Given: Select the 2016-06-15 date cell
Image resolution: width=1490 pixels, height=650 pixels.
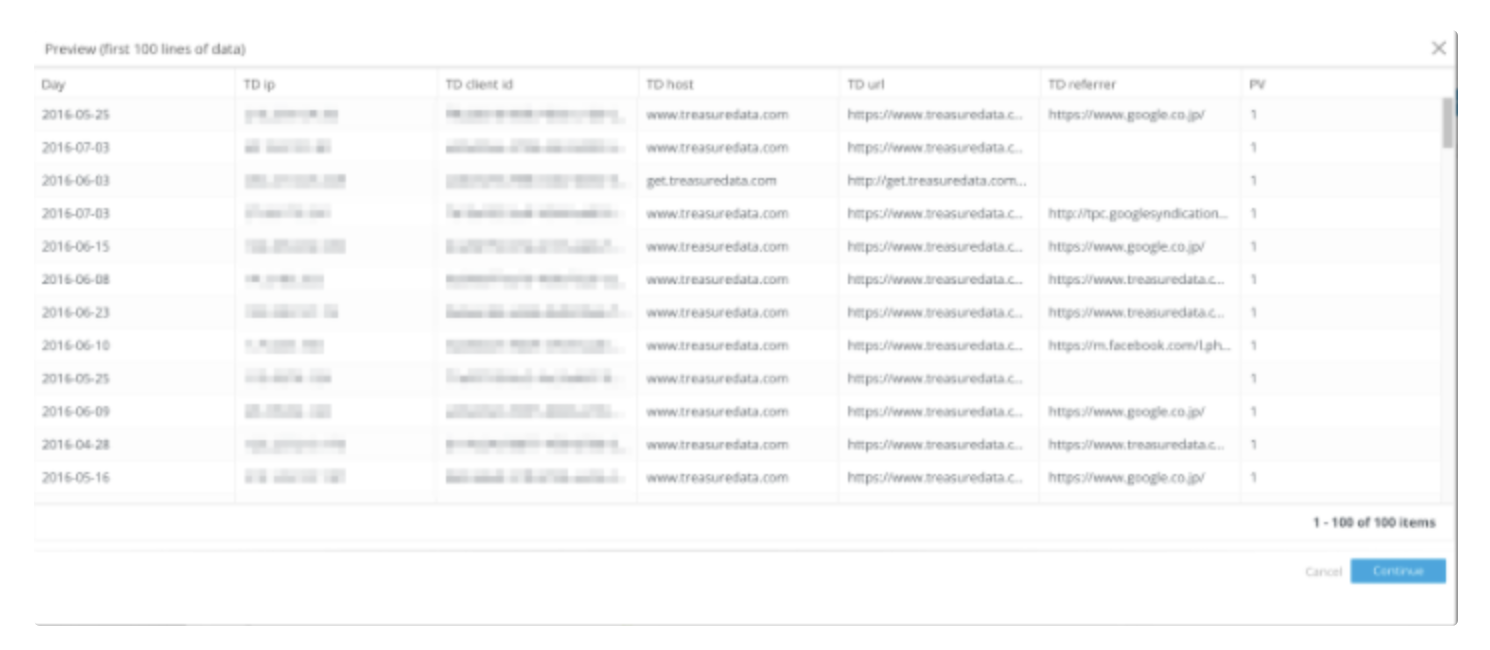Looking at the screenshot, I should tap(76, 247).
